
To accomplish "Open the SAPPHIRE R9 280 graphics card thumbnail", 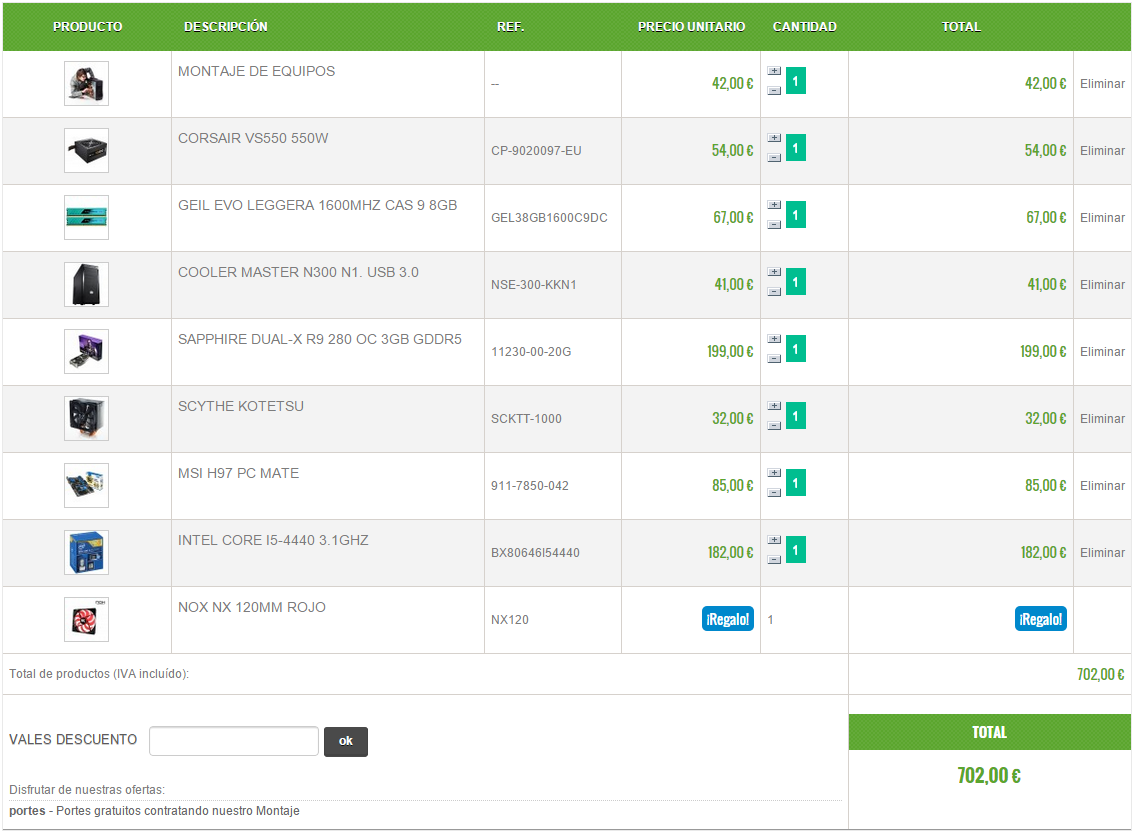I will (x=86, y=352).
